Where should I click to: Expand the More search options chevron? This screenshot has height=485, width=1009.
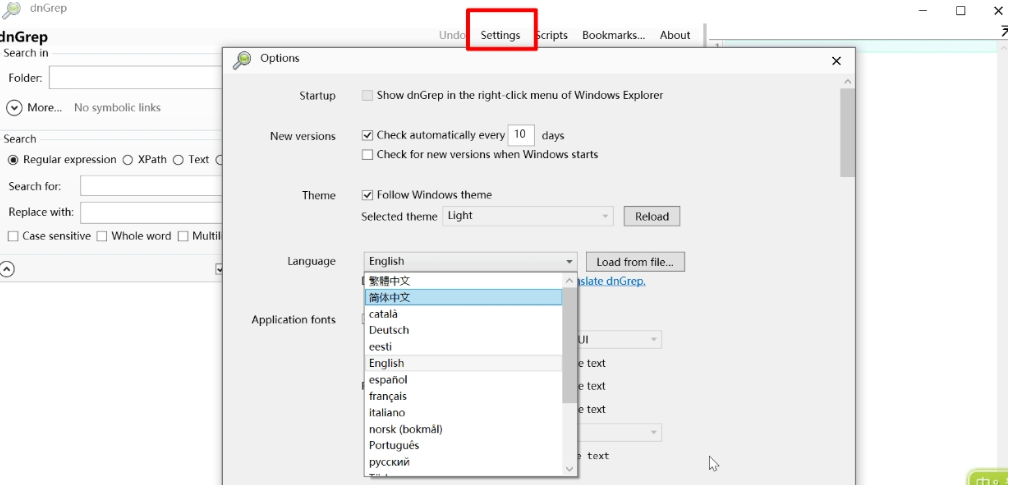pos(14,107)
